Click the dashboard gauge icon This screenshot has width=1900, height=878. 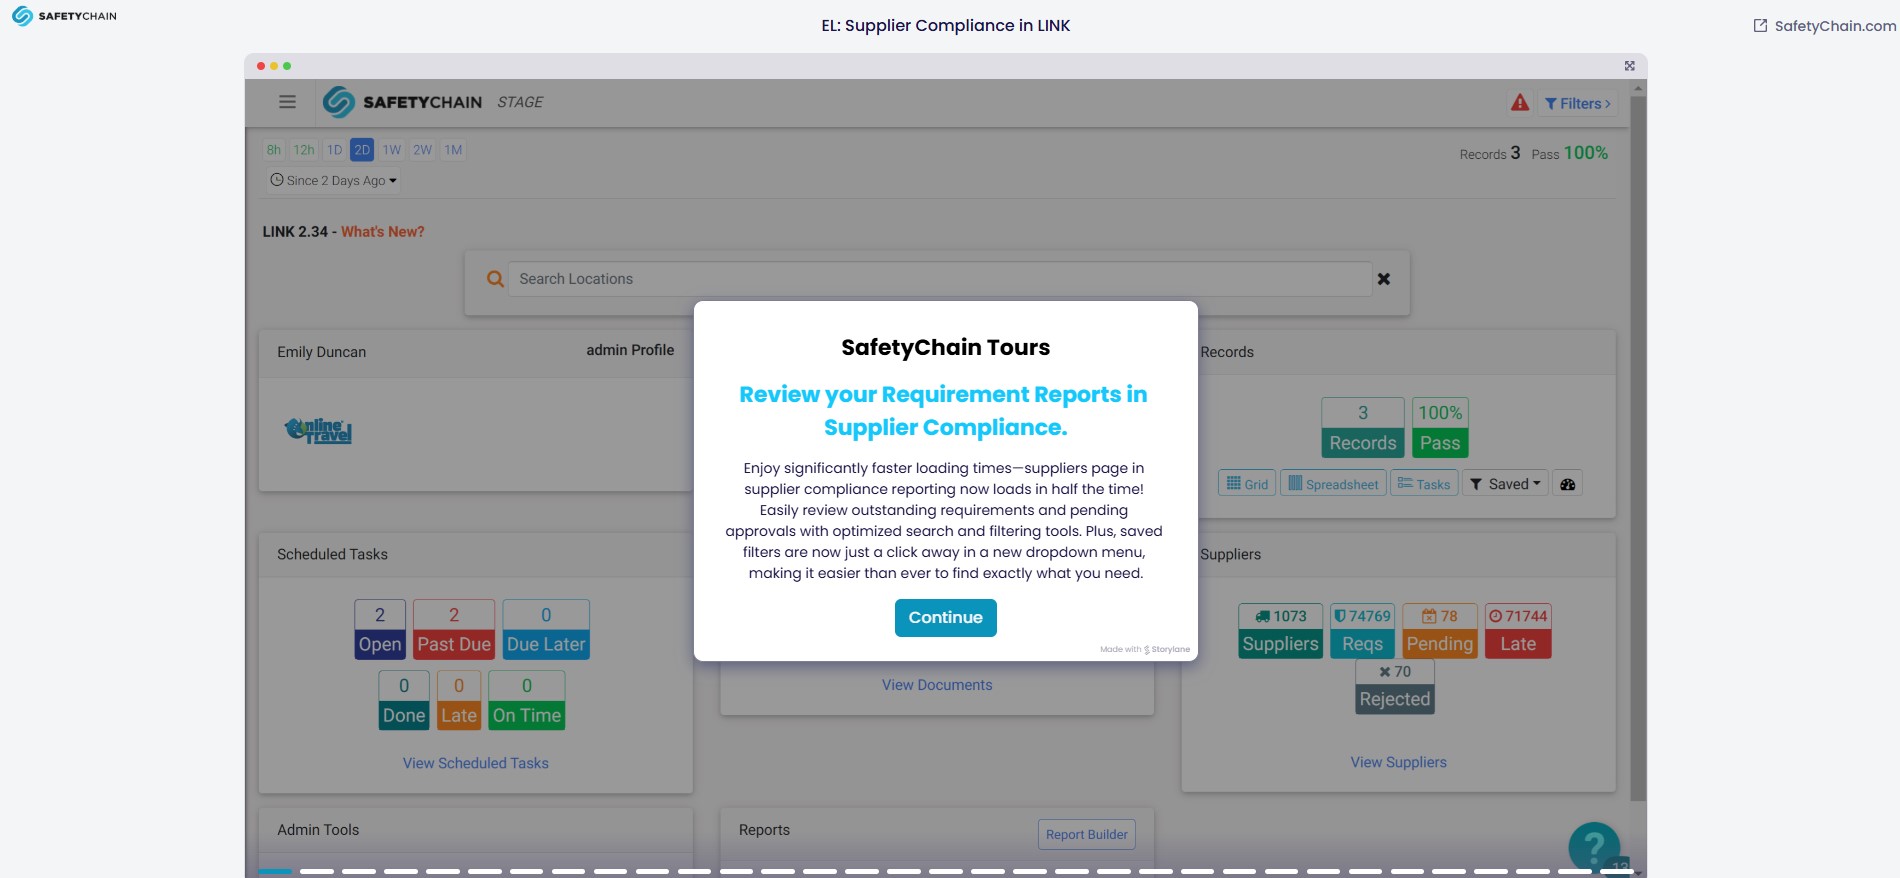click(x=1568, y=484)
